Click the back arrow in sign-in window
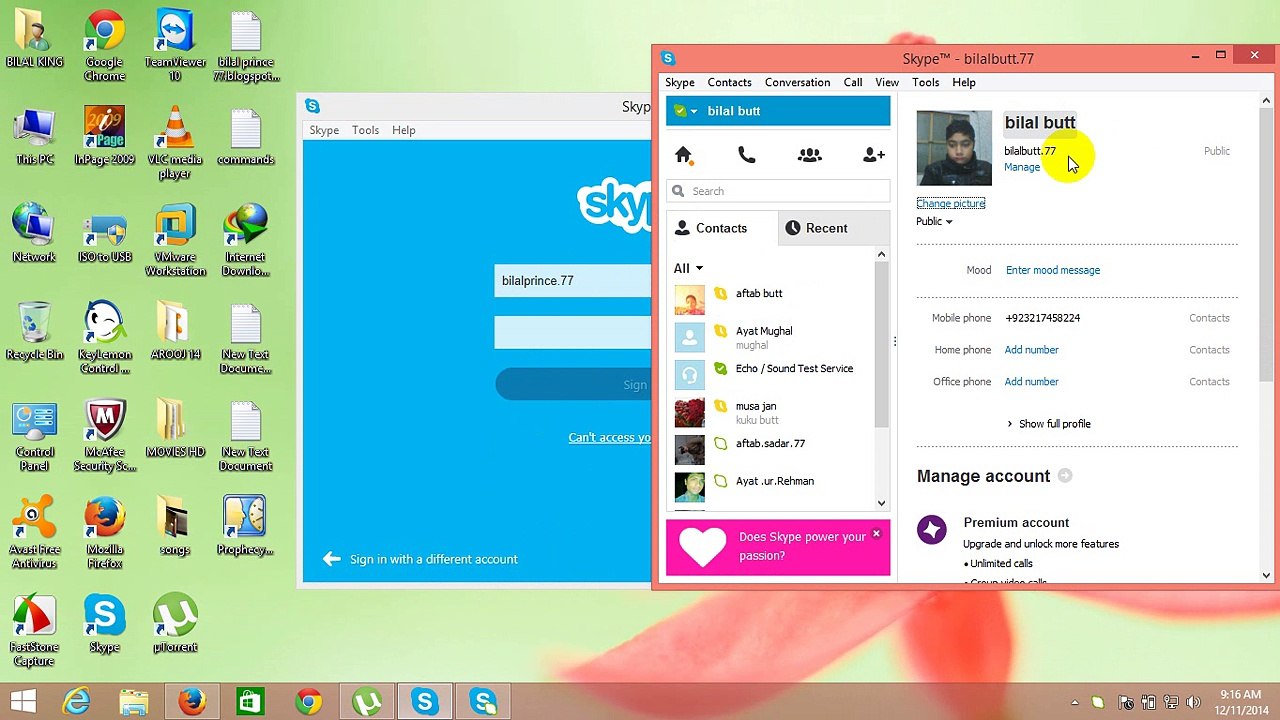The height and width of the screenshot is (720, 1280). point(332,559)
